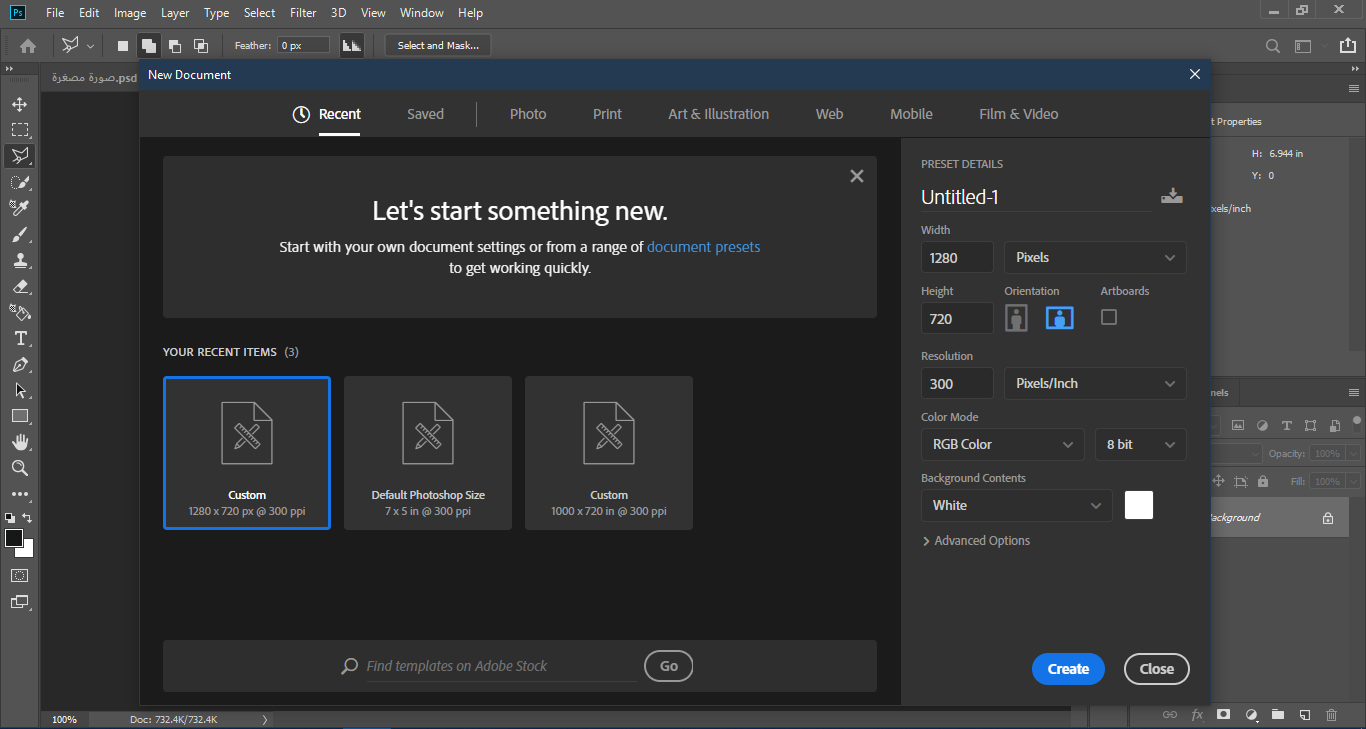Open the tool preset picker arrow
This screenshot has height=729, width=1366.
click(x=91, y=46)
